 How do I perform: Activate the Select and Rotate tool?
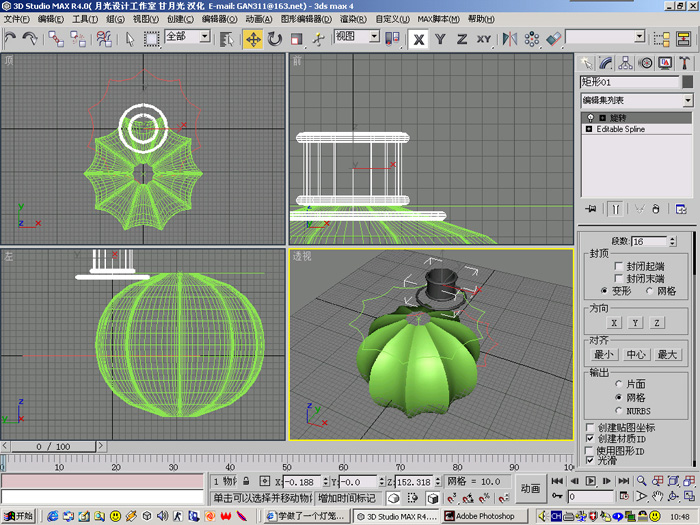(x=275, y=39)
